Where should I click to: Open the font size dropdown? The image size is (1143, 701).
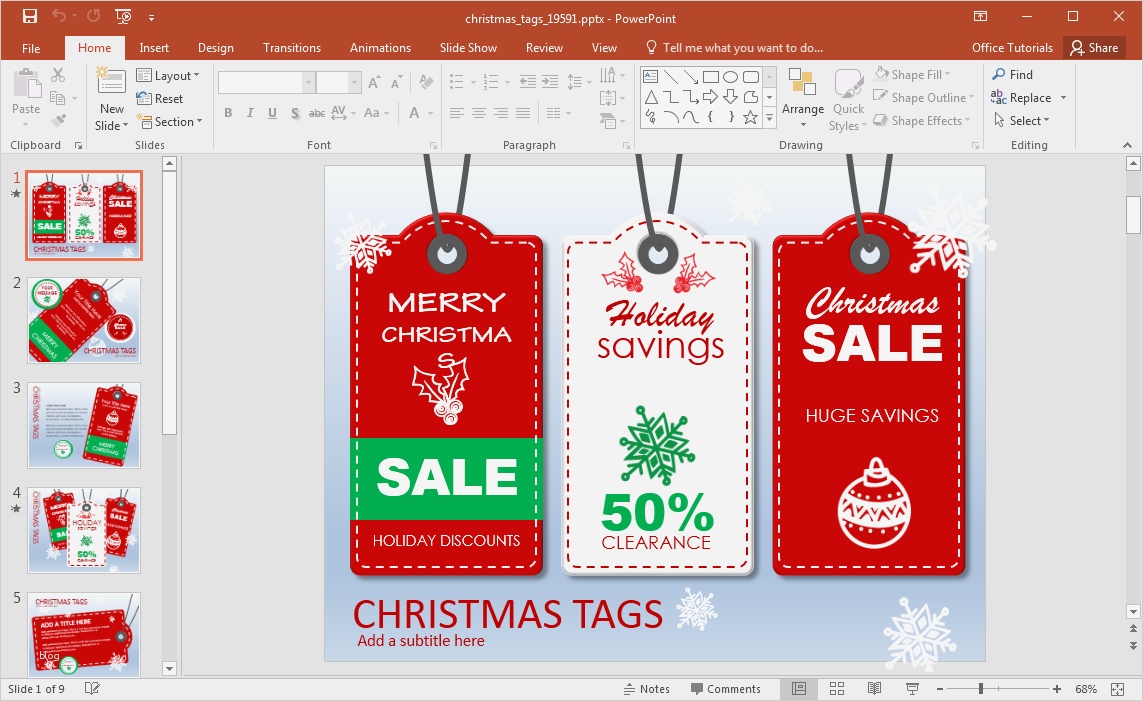(x=354, y=82)
